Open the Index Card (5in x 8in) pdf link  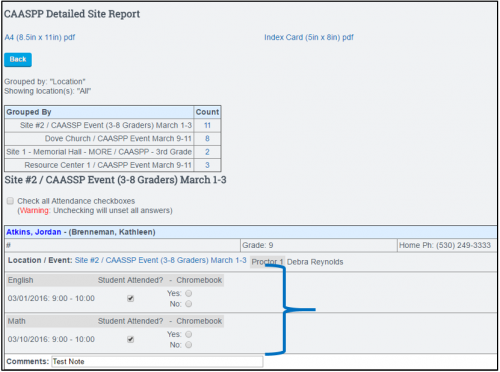click(x=309, y=37)
